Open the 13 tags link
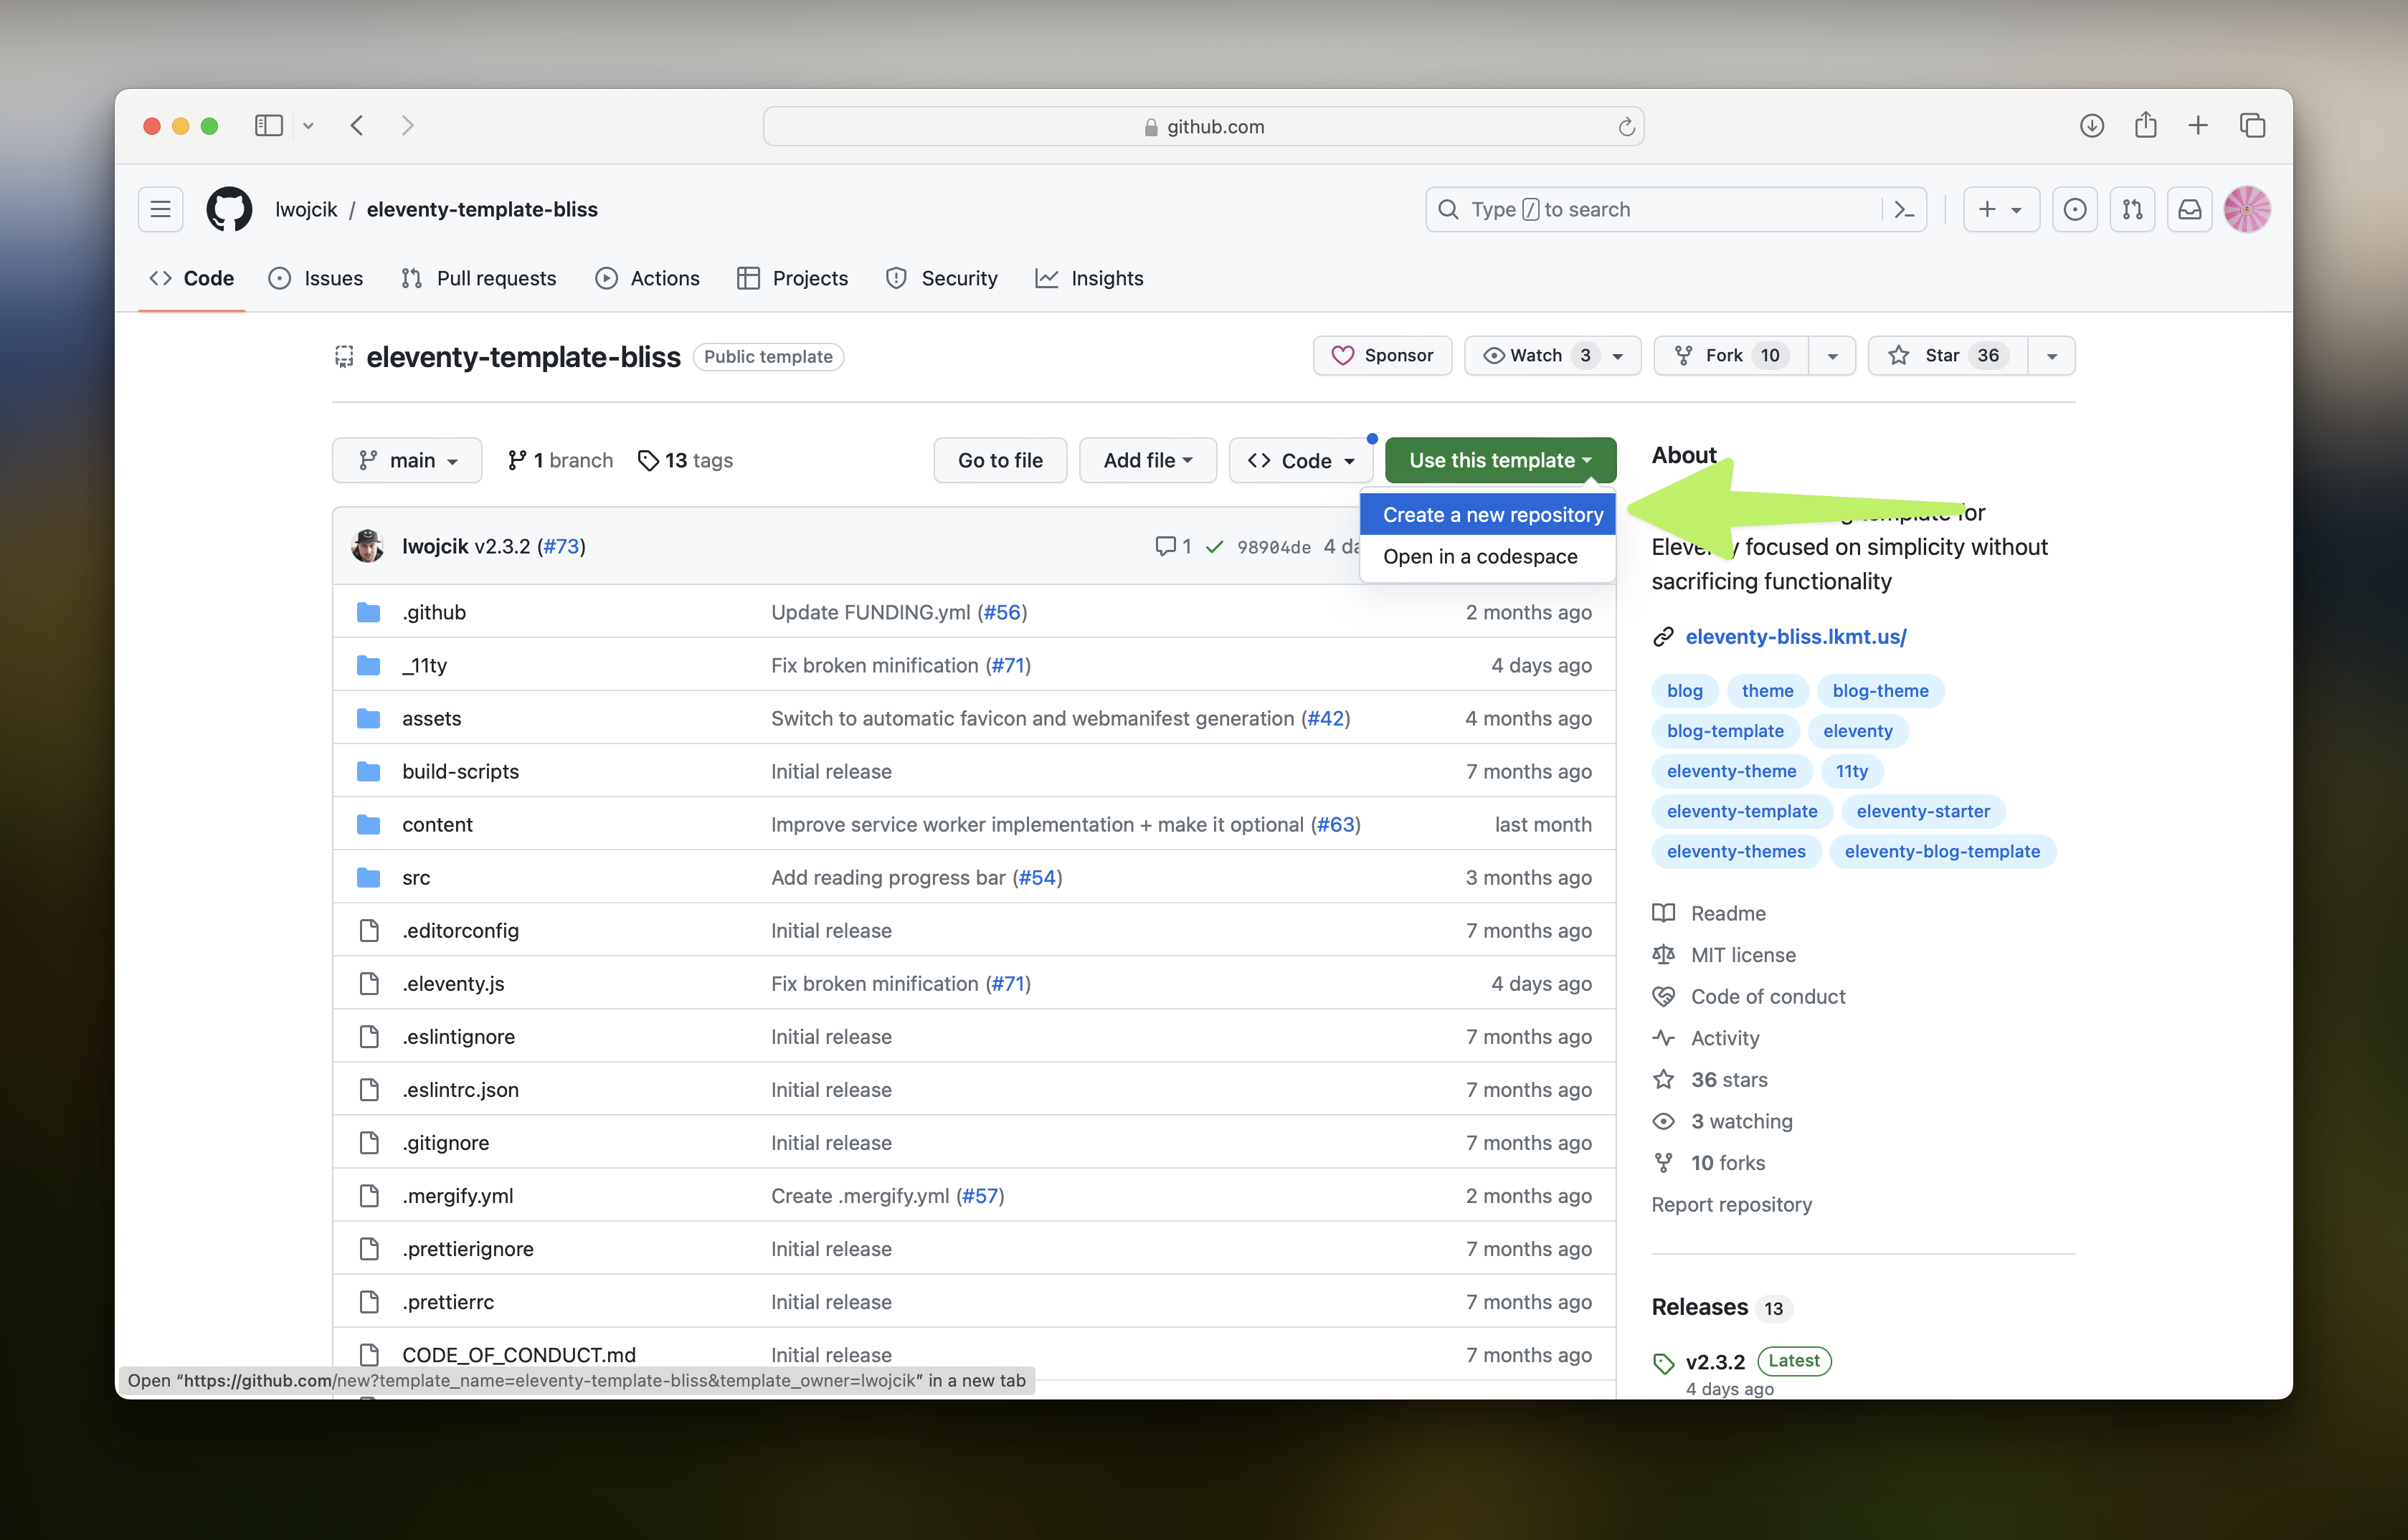Image resolution: width=2408 pixels, height=1540 pixels. coord(685,460)
